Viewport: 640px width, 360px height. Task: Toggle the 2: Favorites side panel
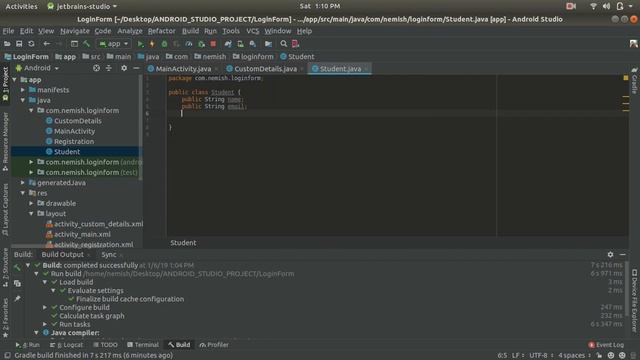[5, 318]
